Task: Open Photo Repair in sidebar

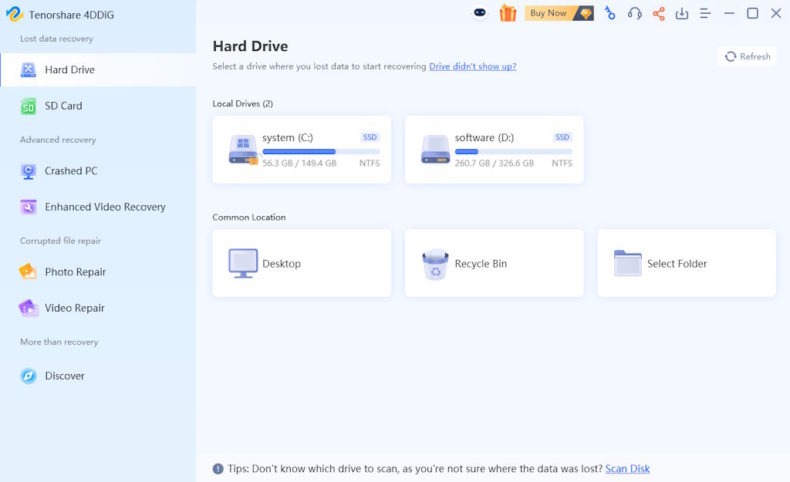Action: (x=75, y=272)
